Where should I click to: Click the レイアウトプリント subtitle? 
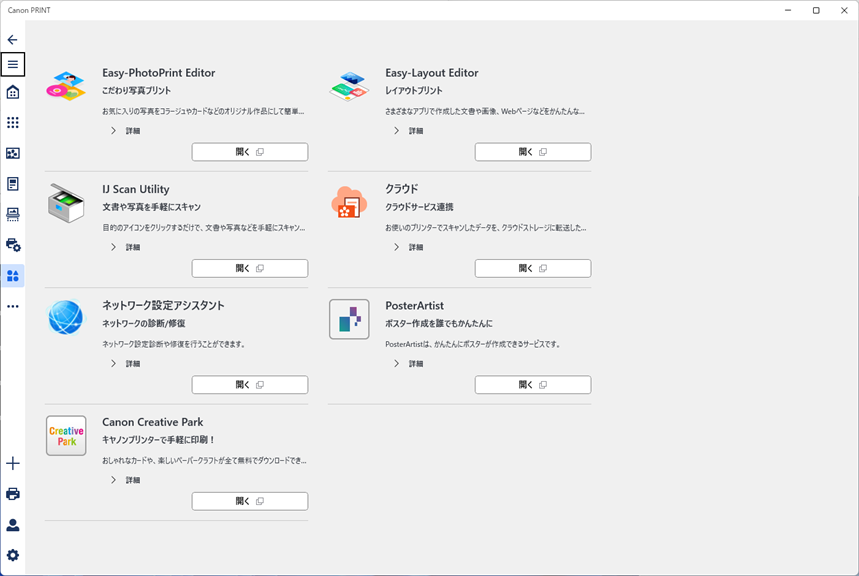pos(414,90)
